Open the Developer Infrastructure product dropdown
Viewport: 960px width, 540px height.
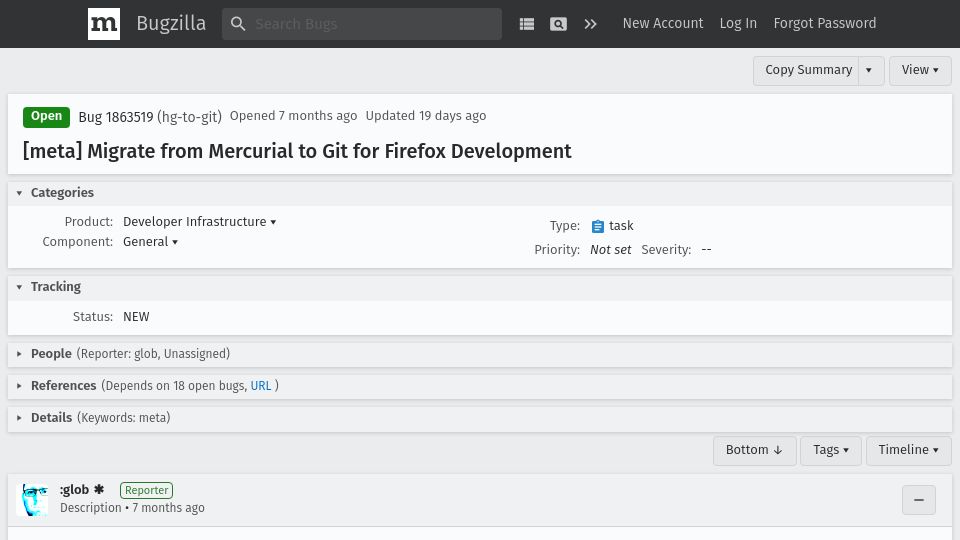tap(200, 222)
